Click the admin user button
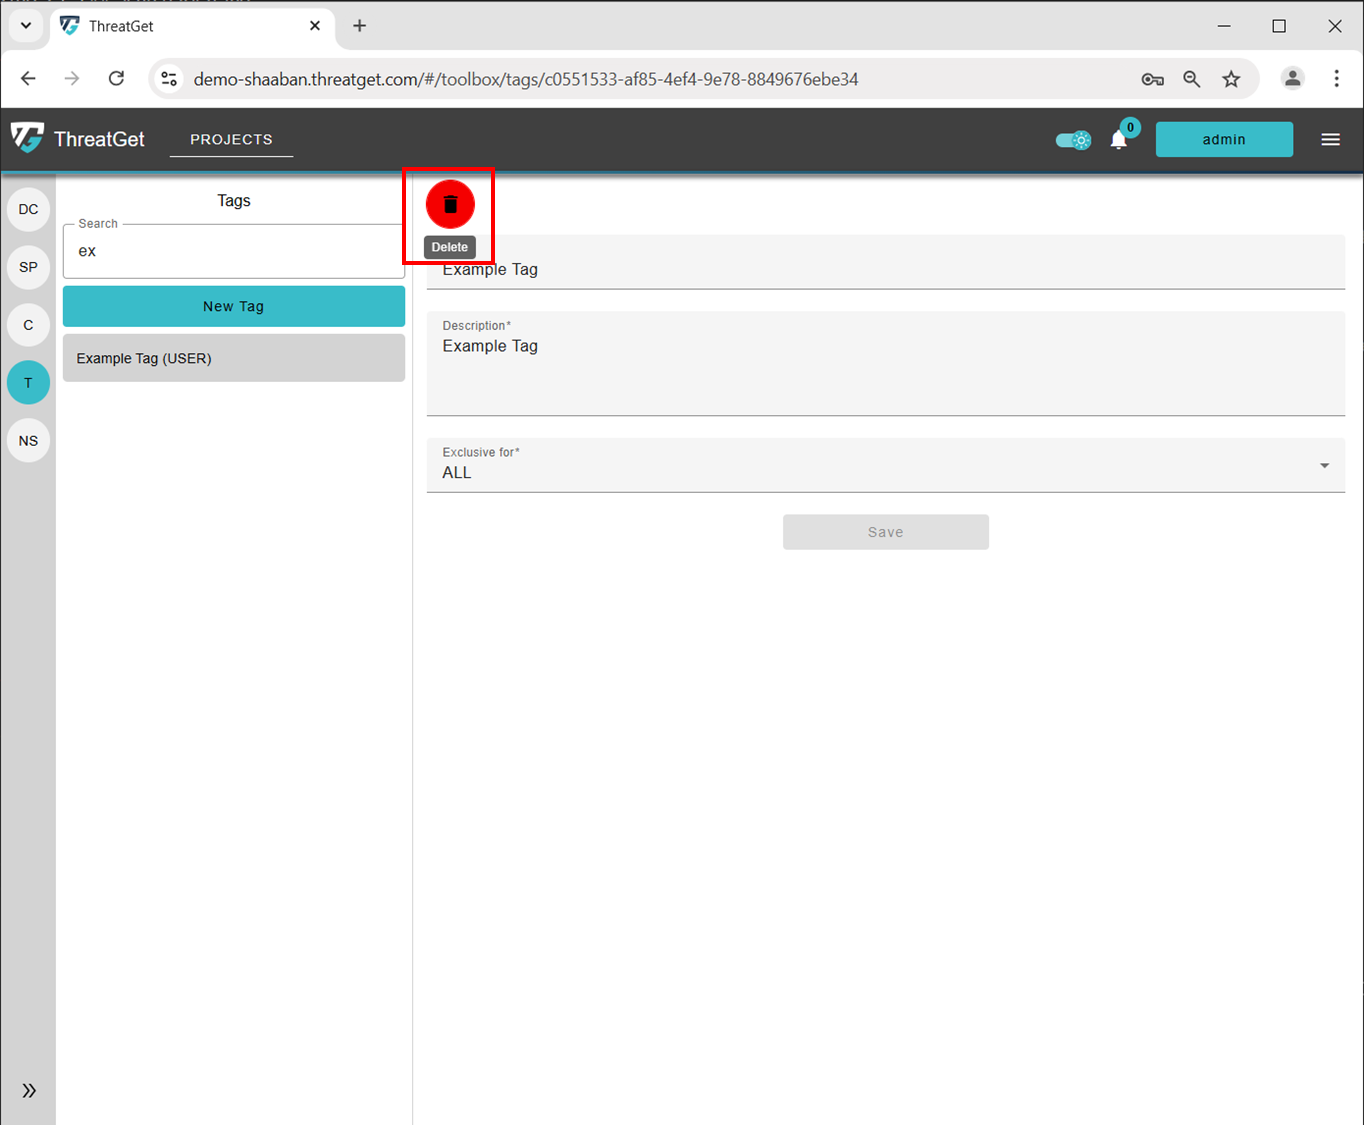This screenshot has height=1125, width=1364. point(1224,140)
